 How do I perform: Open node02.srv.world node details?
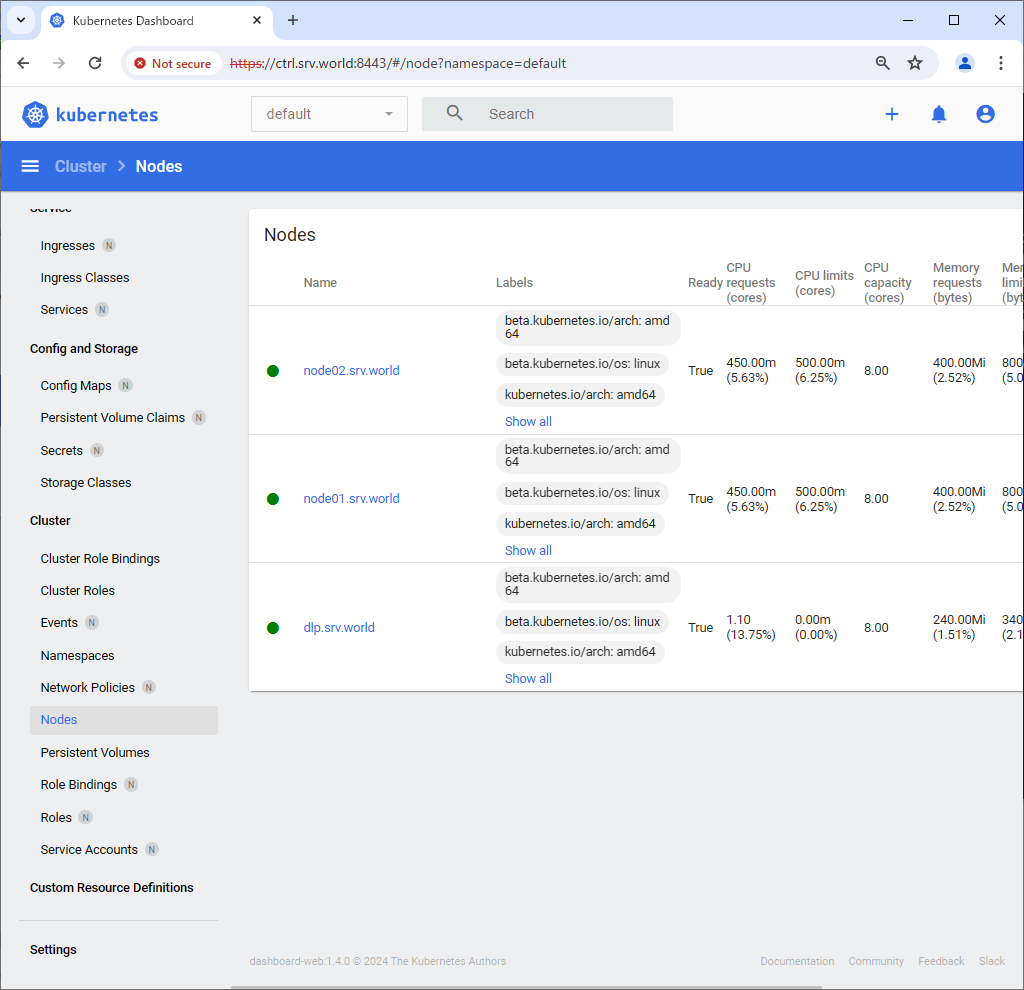tap(351, 370)
